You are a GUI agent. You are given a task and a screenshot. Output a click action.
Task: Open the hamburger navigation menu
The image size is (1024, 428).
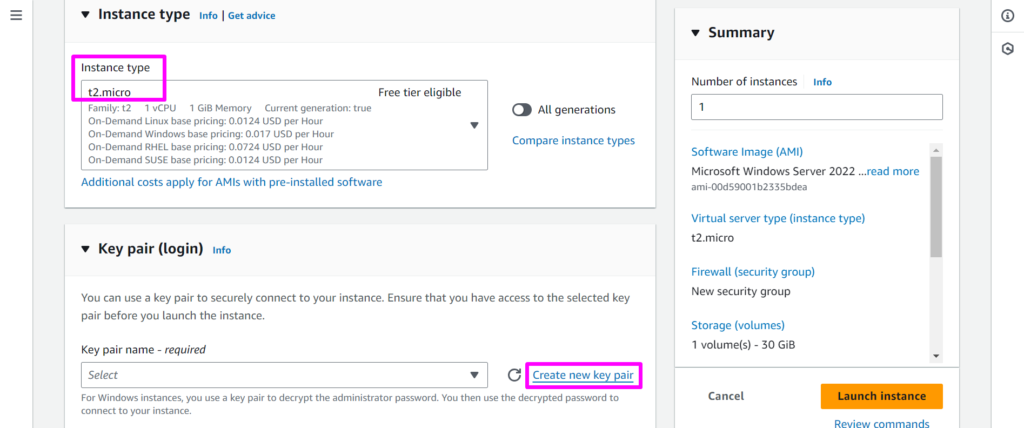click(x=16, y=16)
